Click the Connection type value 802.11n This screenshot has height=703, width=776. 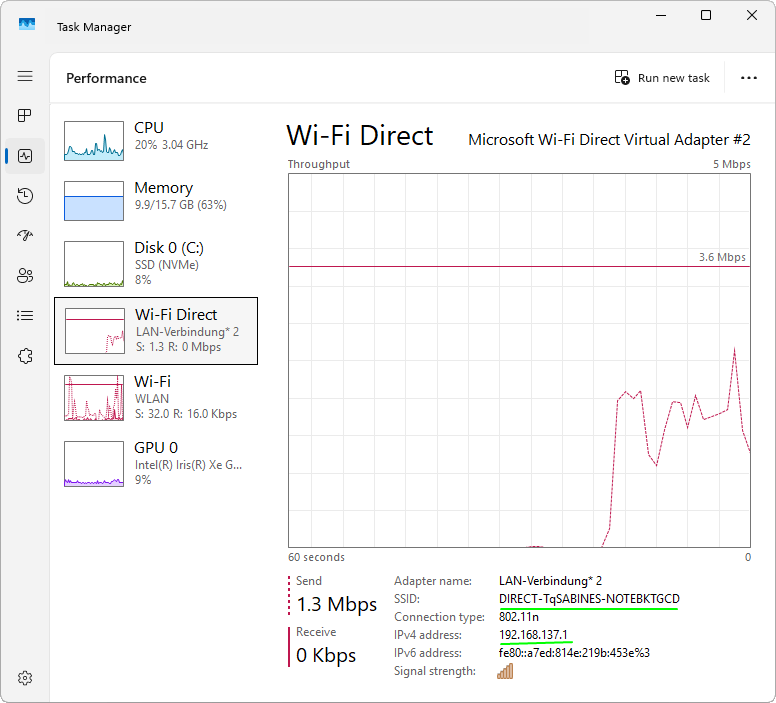(x=519, y=617)
